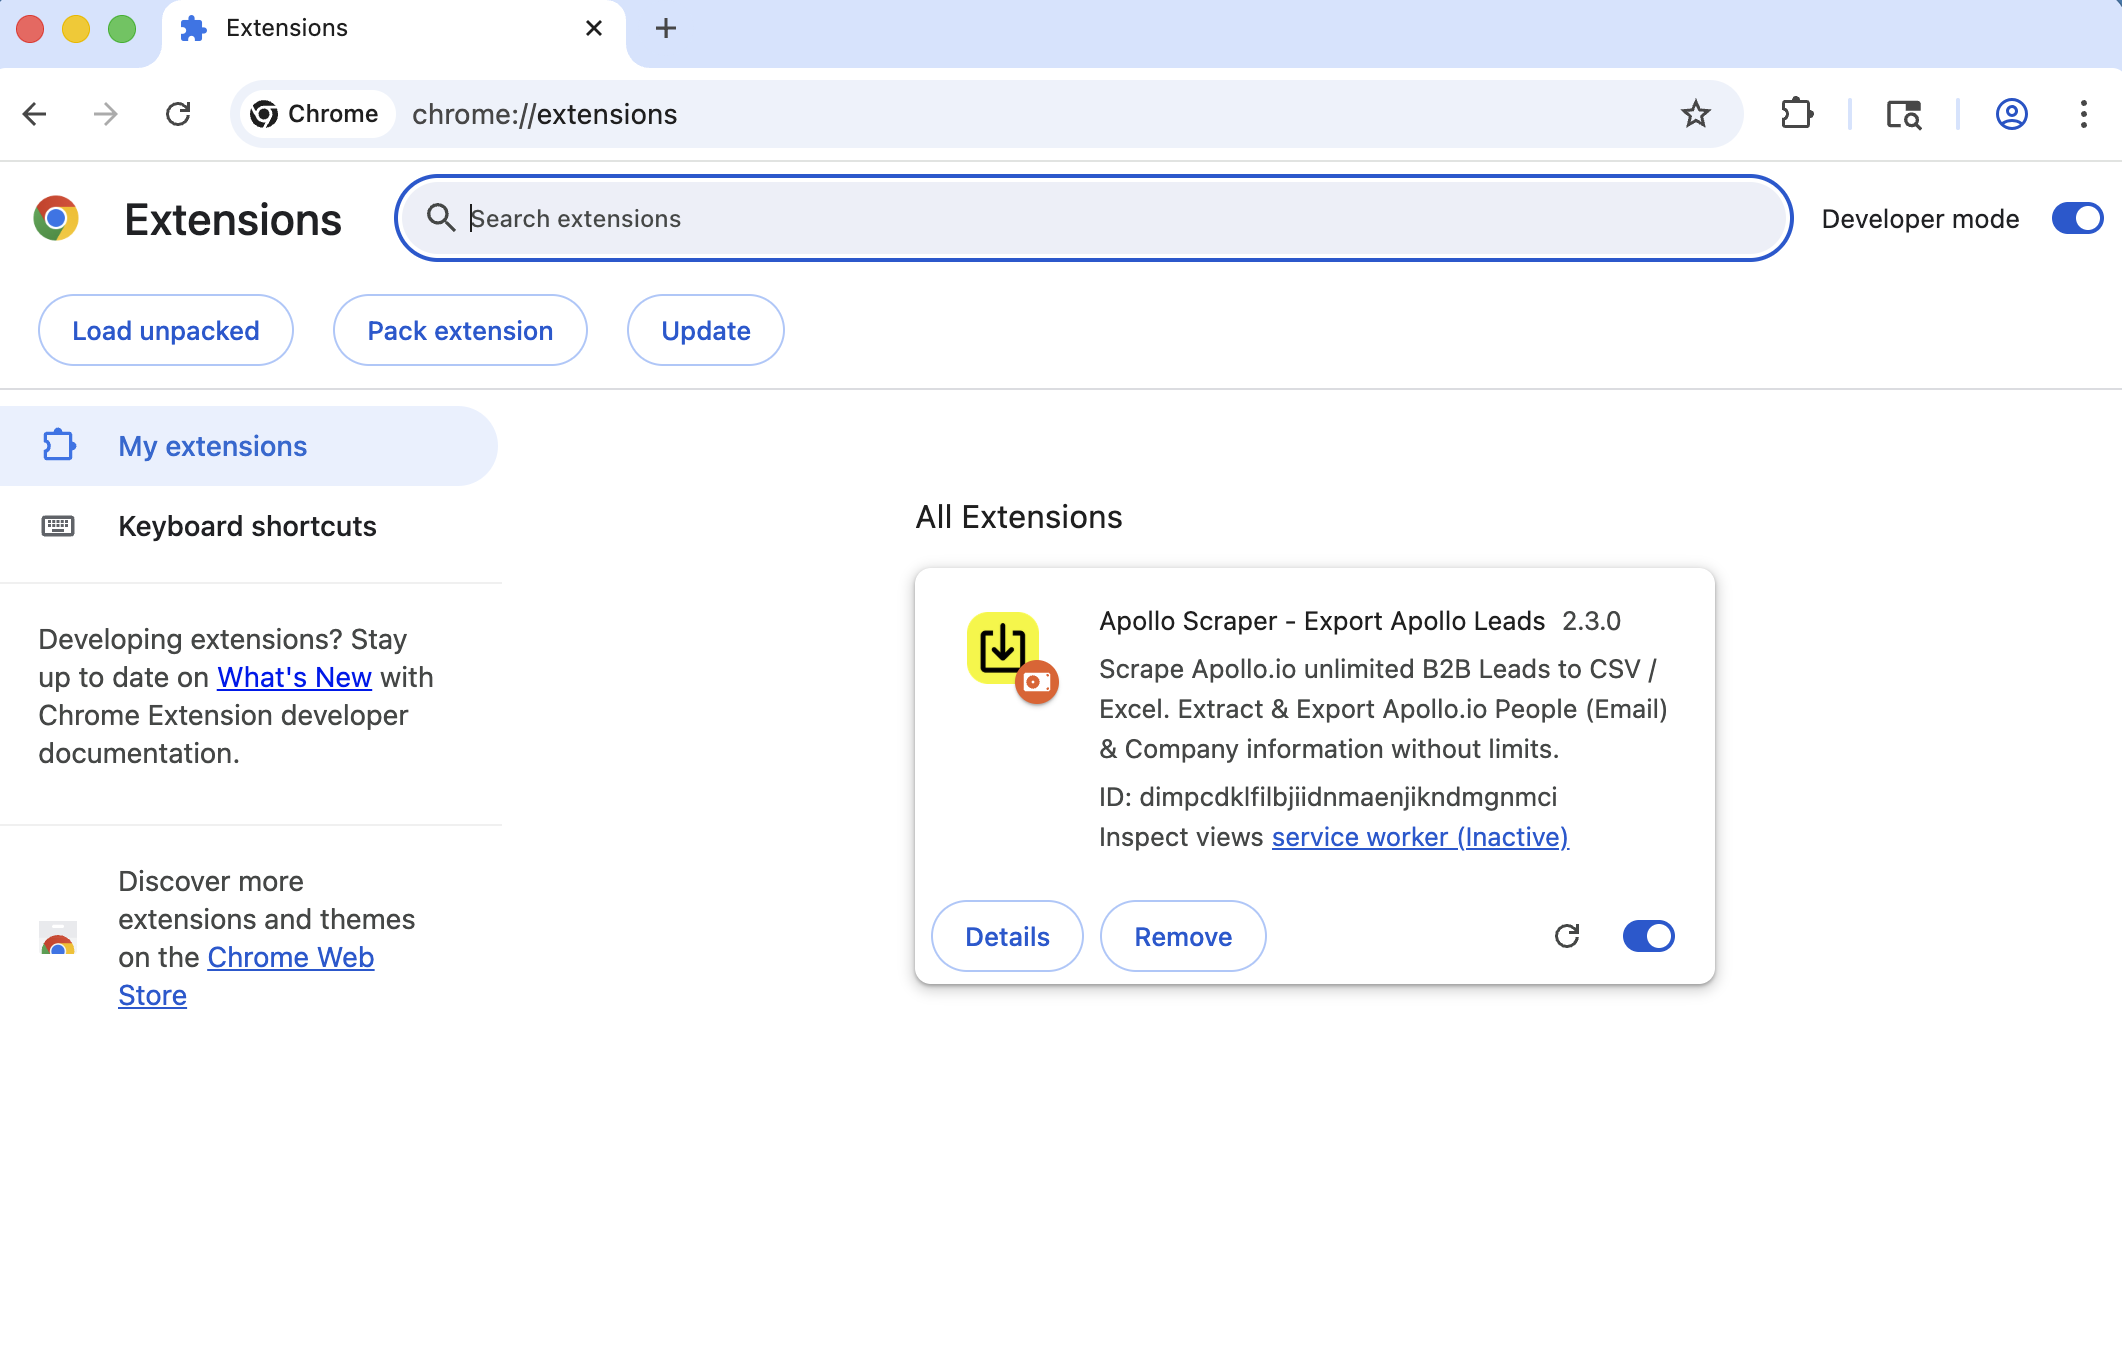
Task: Click Load unpacked
Action: click(166, 330)
